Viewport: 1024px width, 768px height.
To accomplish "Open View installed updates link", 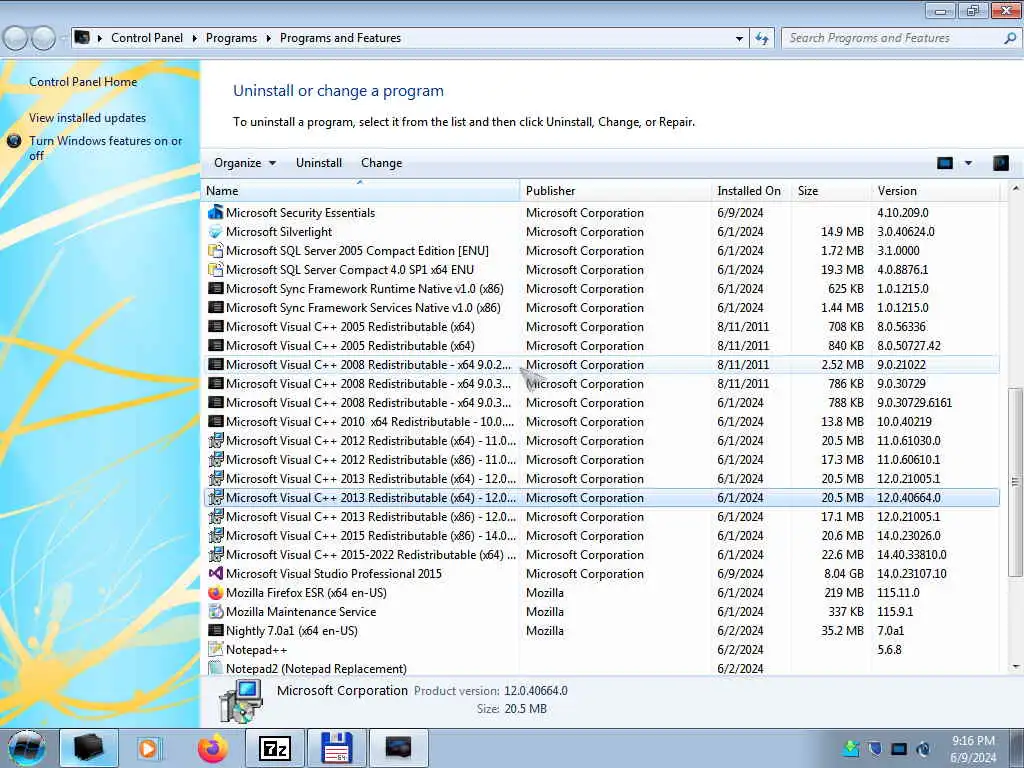I will [x=88, y=118].
